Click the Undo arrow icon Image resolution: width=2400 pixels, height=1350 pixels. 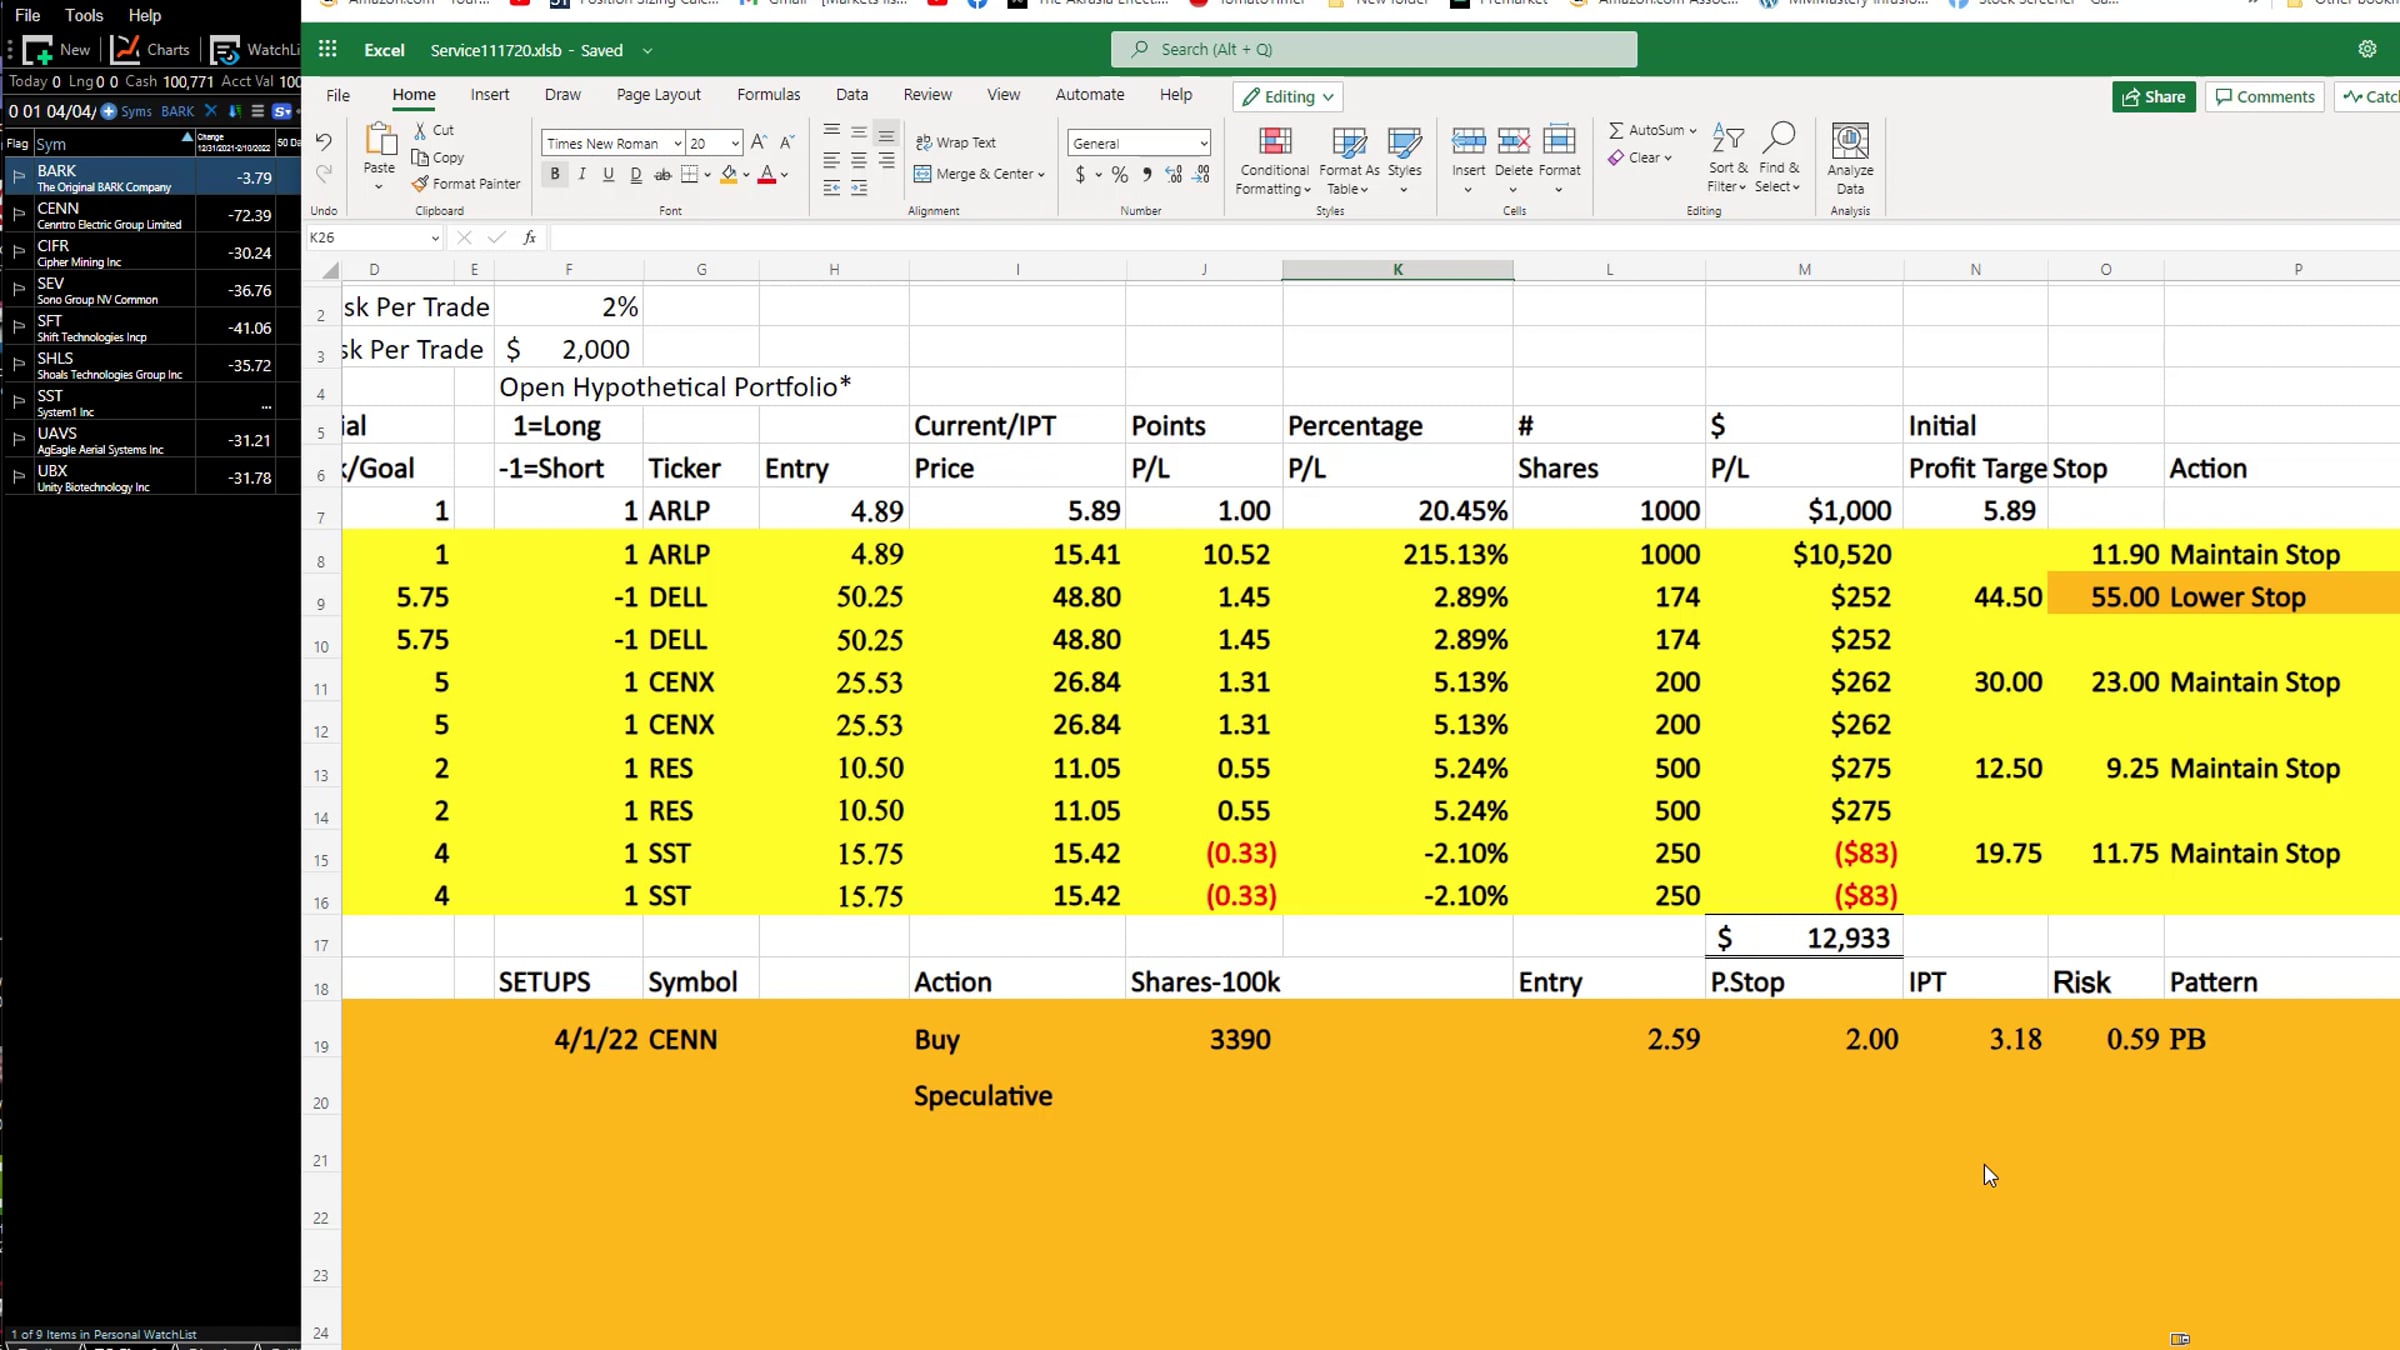click(x=323, y=141)
